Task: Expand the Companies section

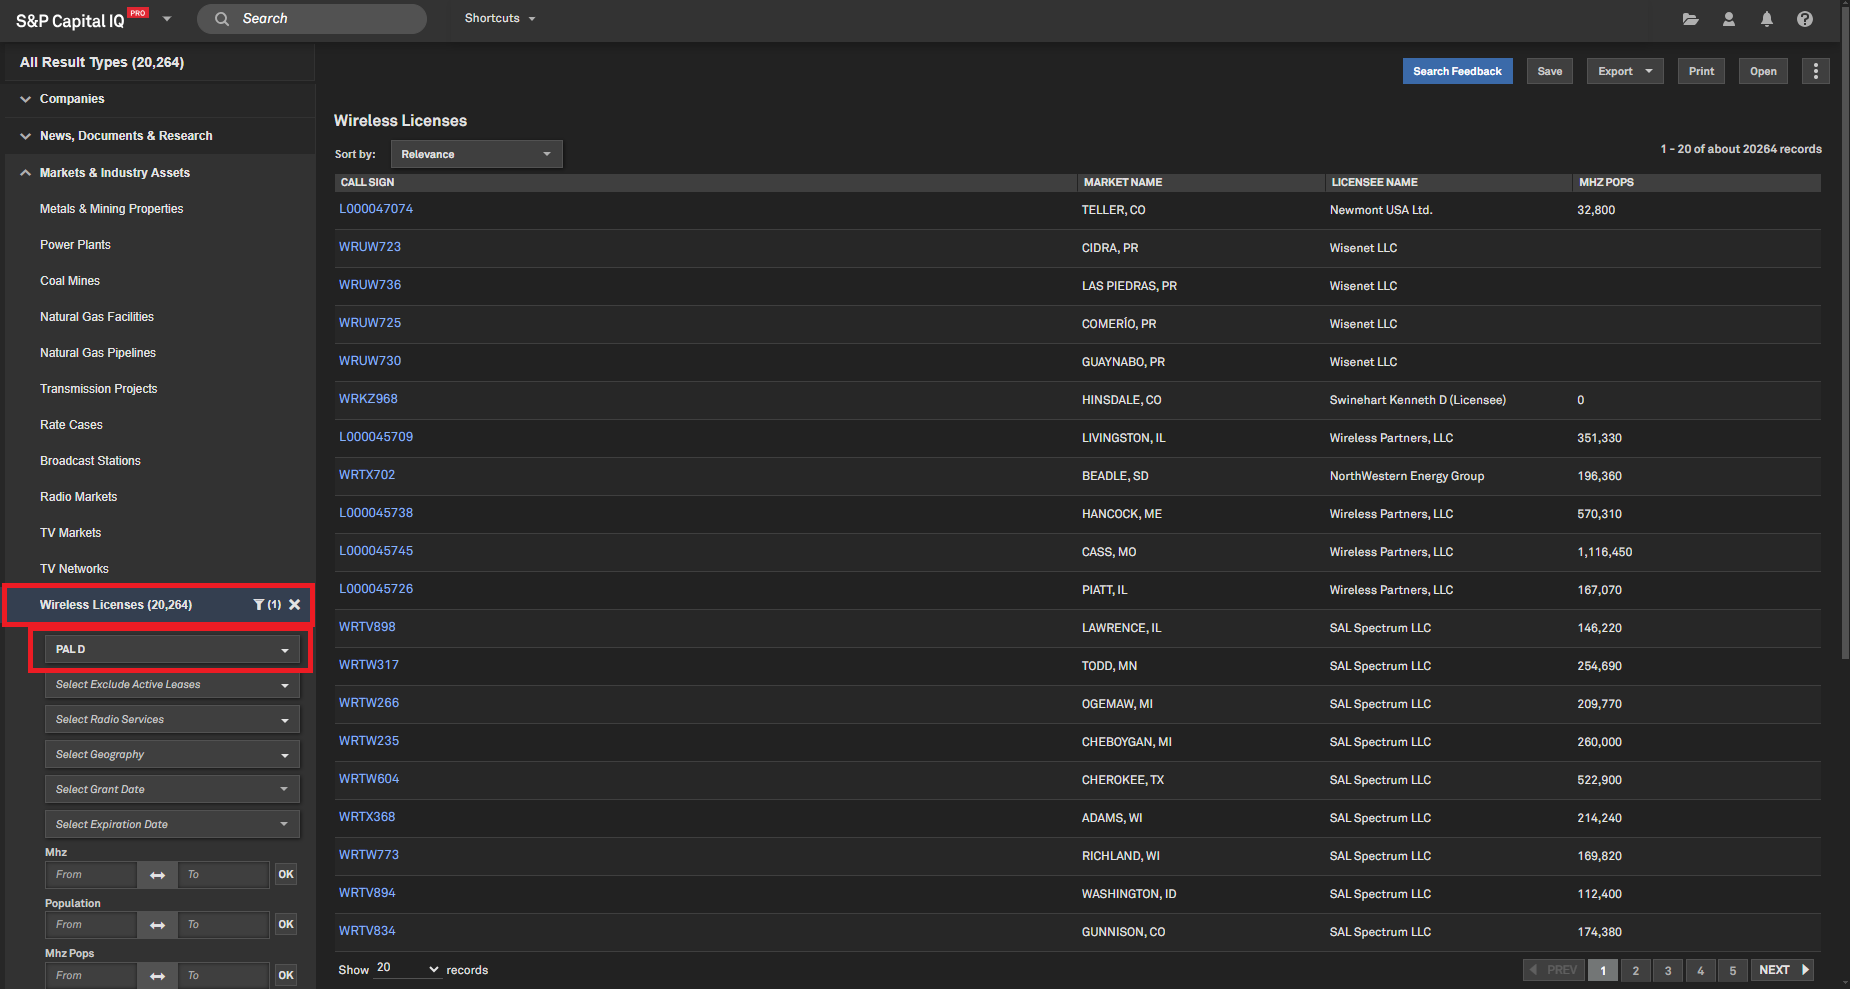Action: [x=72, y=99]
